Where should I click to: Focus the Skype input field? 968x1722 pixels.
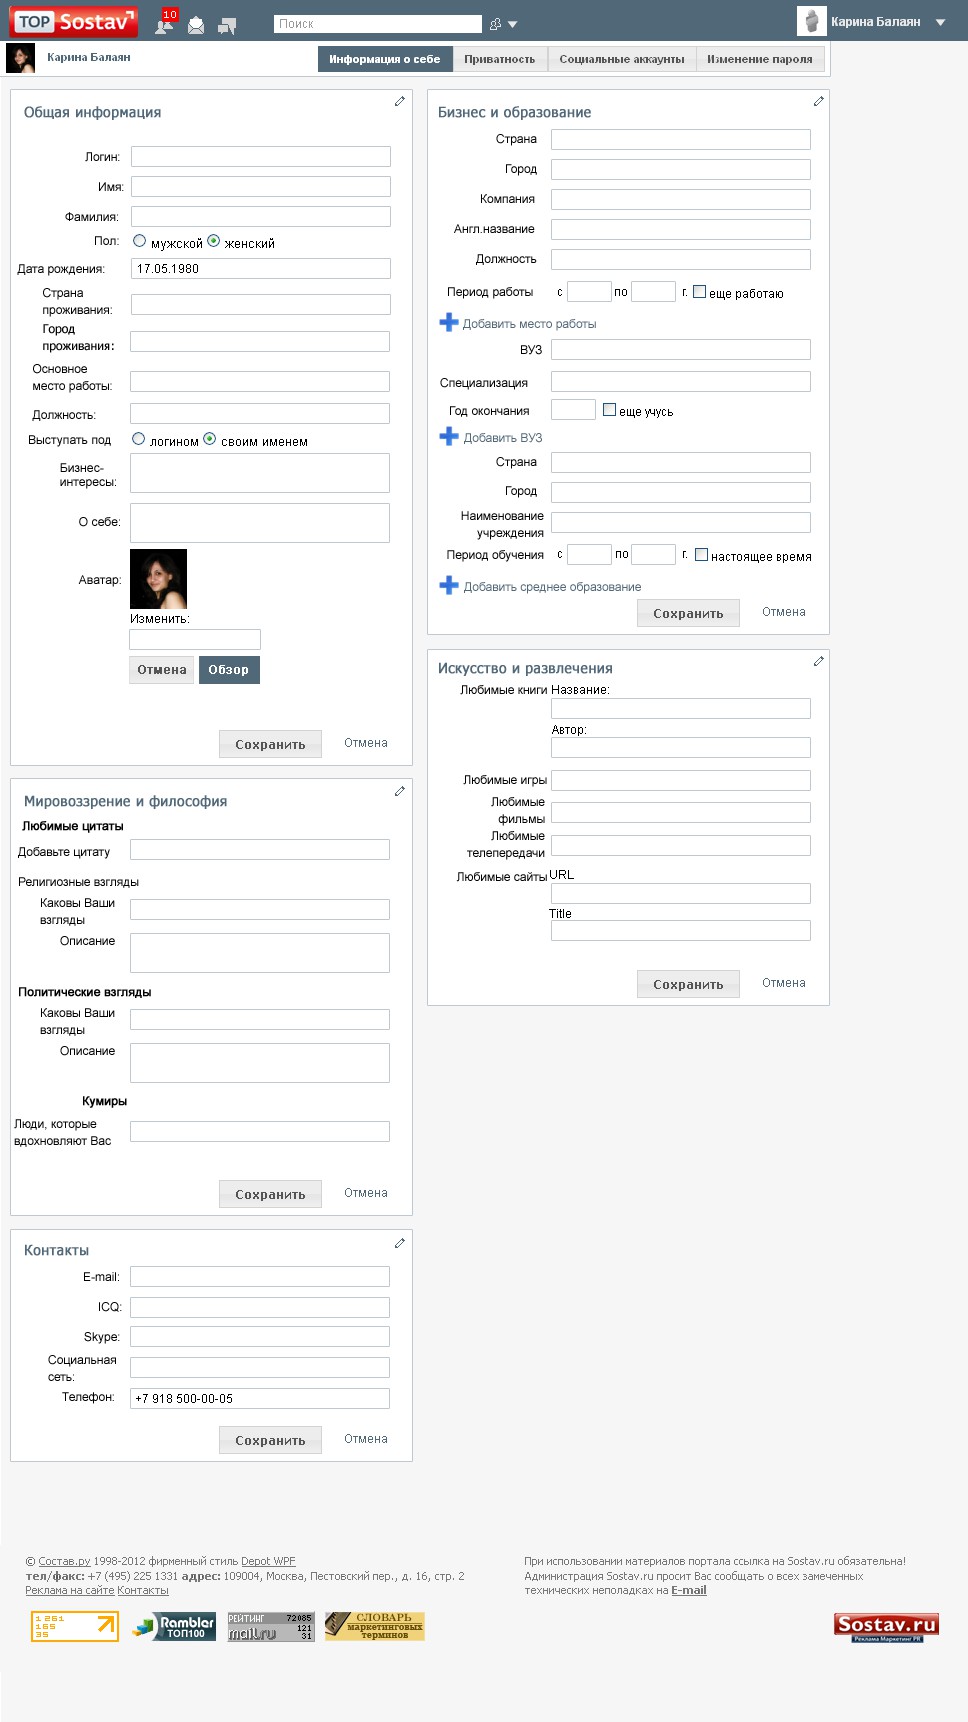pyautogui.click(x=260, y=1337)
